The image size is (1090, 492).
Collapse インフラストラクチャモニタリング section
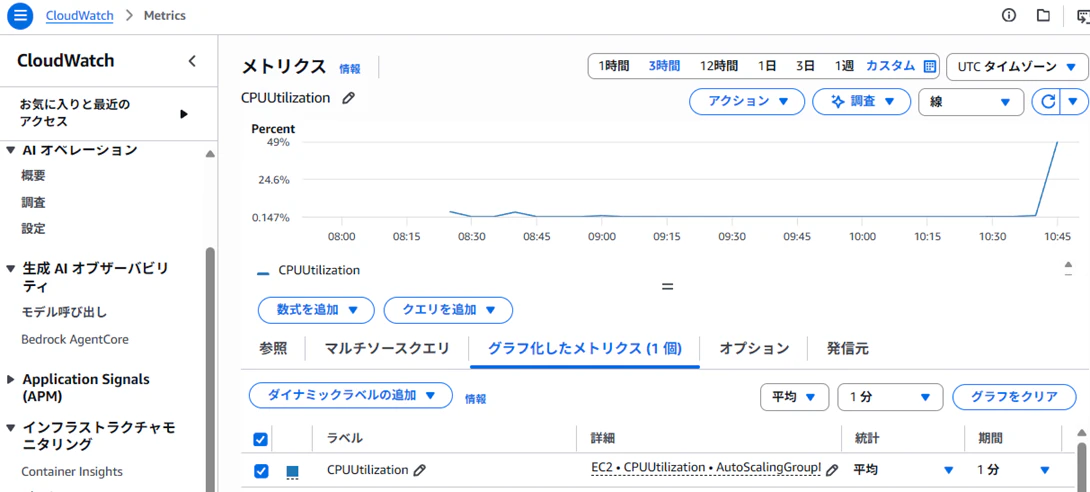[10, 428]
